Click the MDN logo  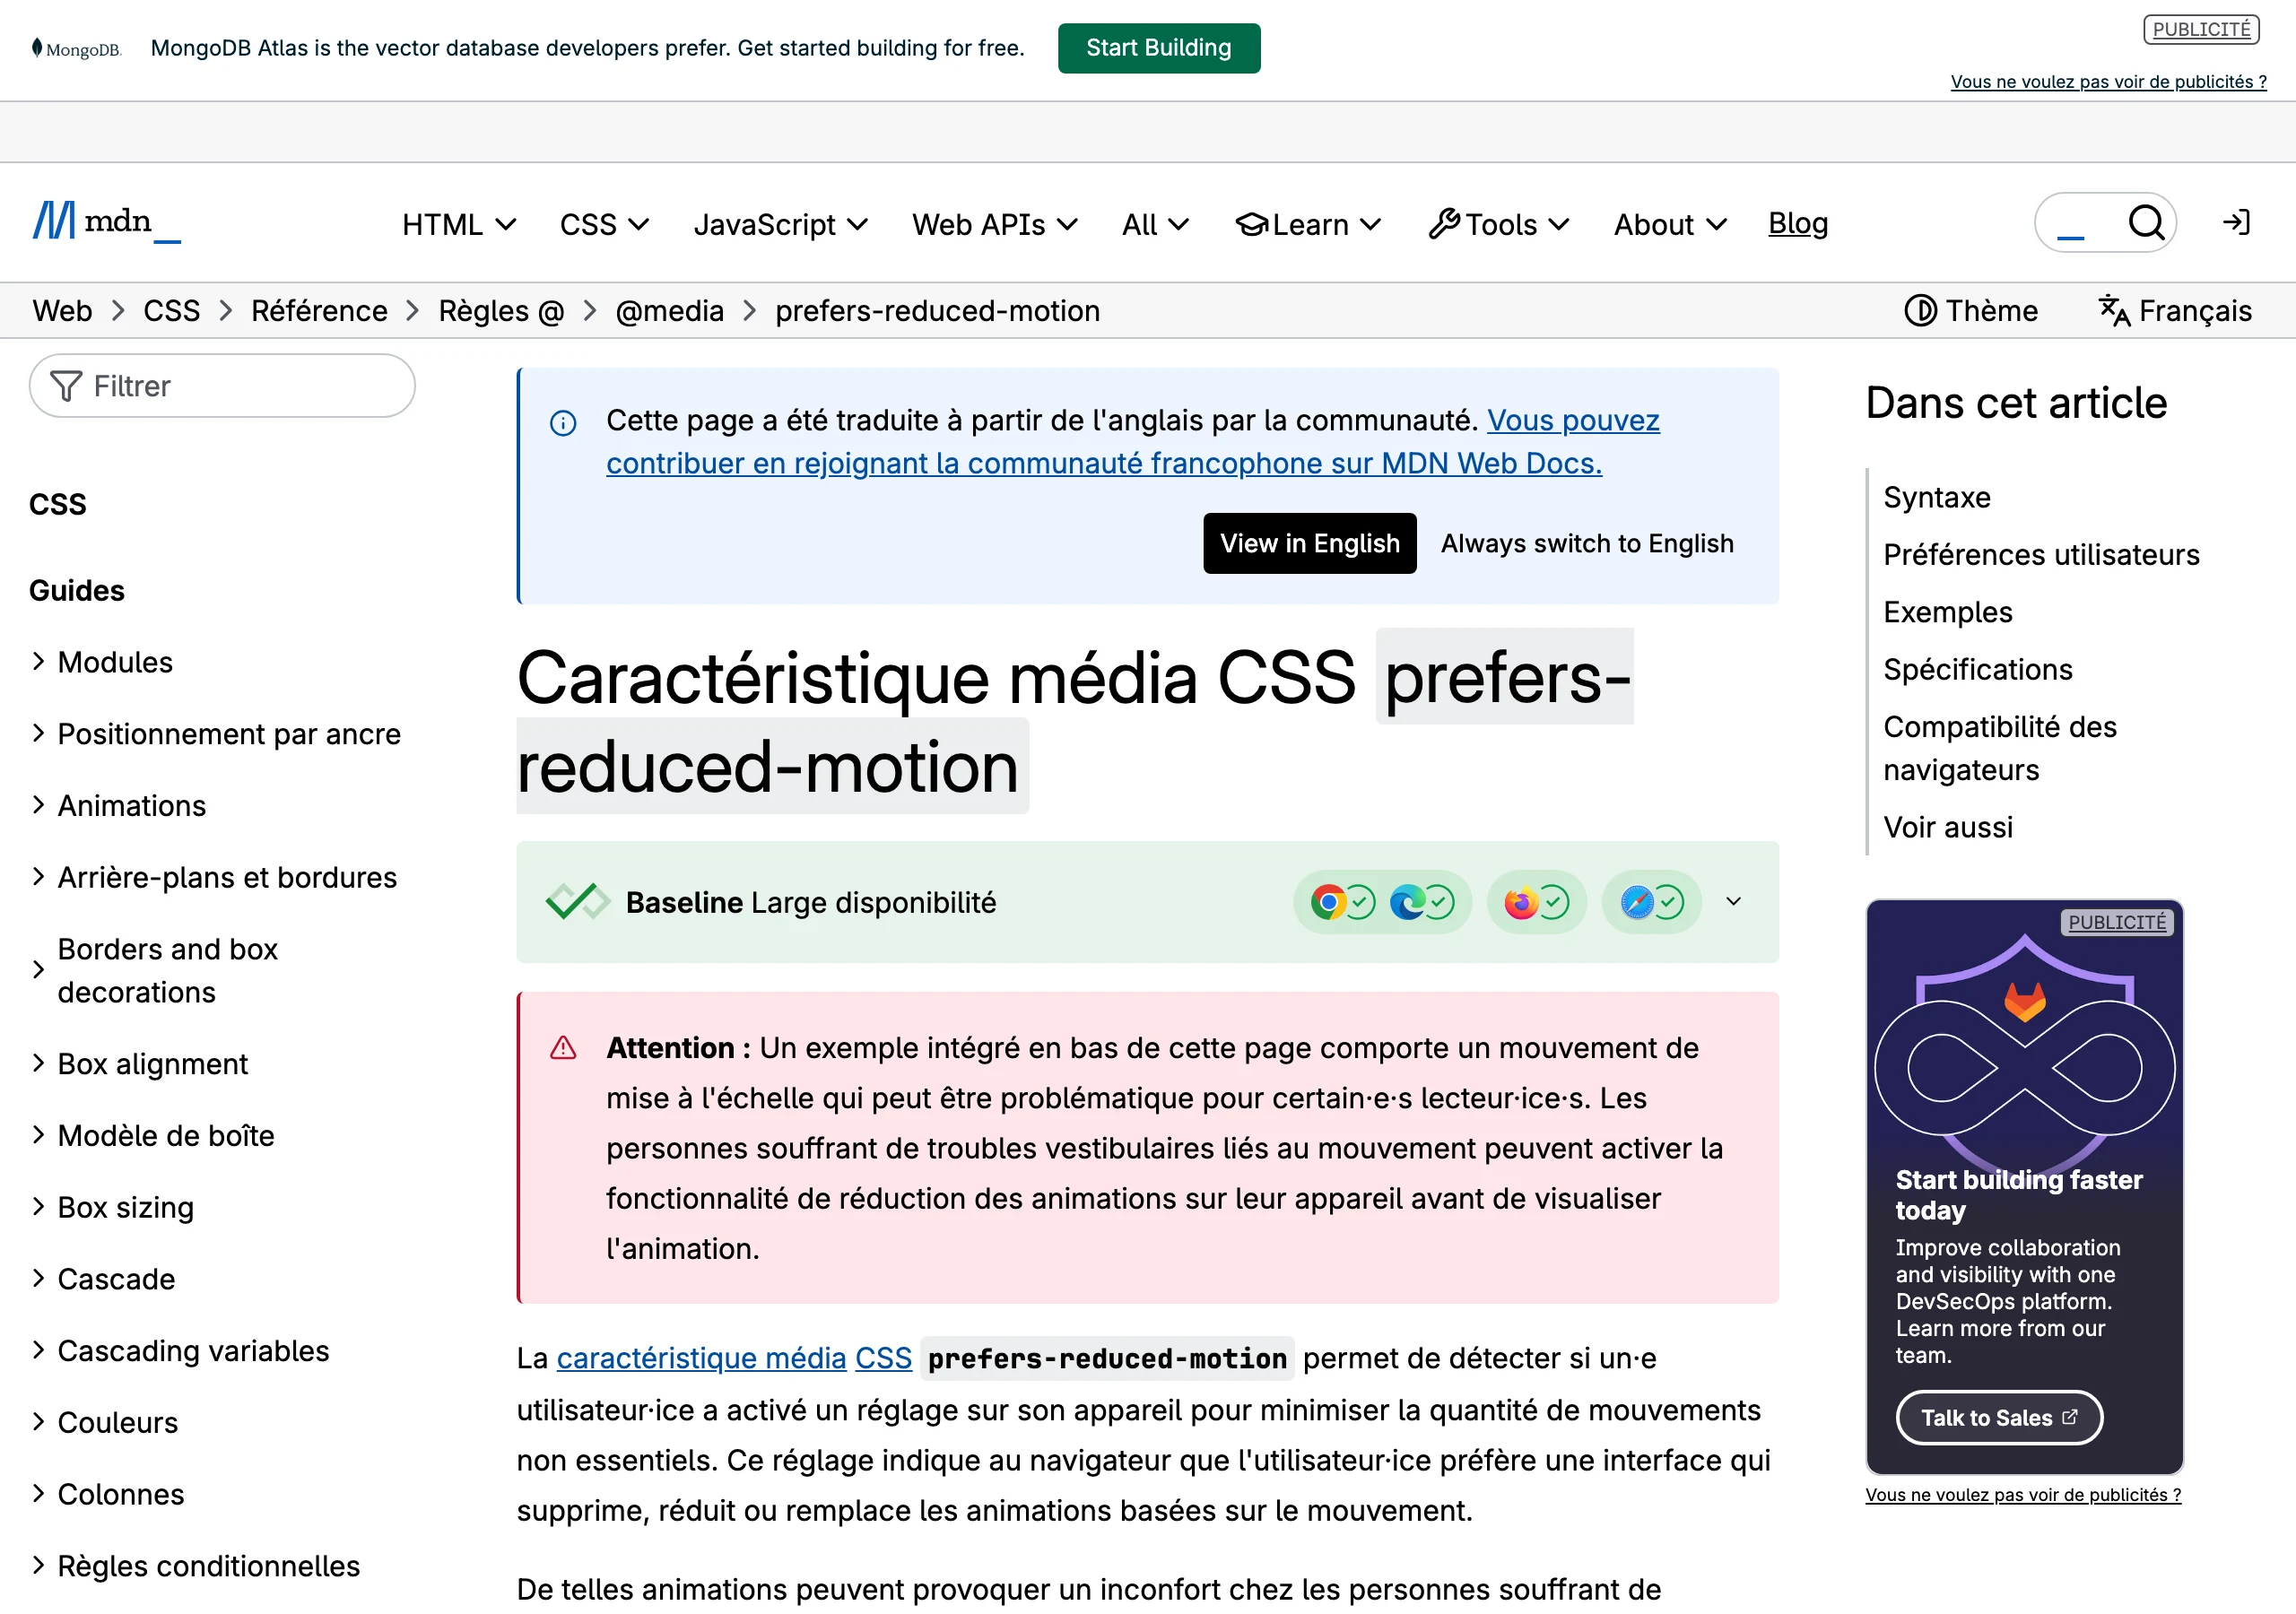tap(107, 222)
